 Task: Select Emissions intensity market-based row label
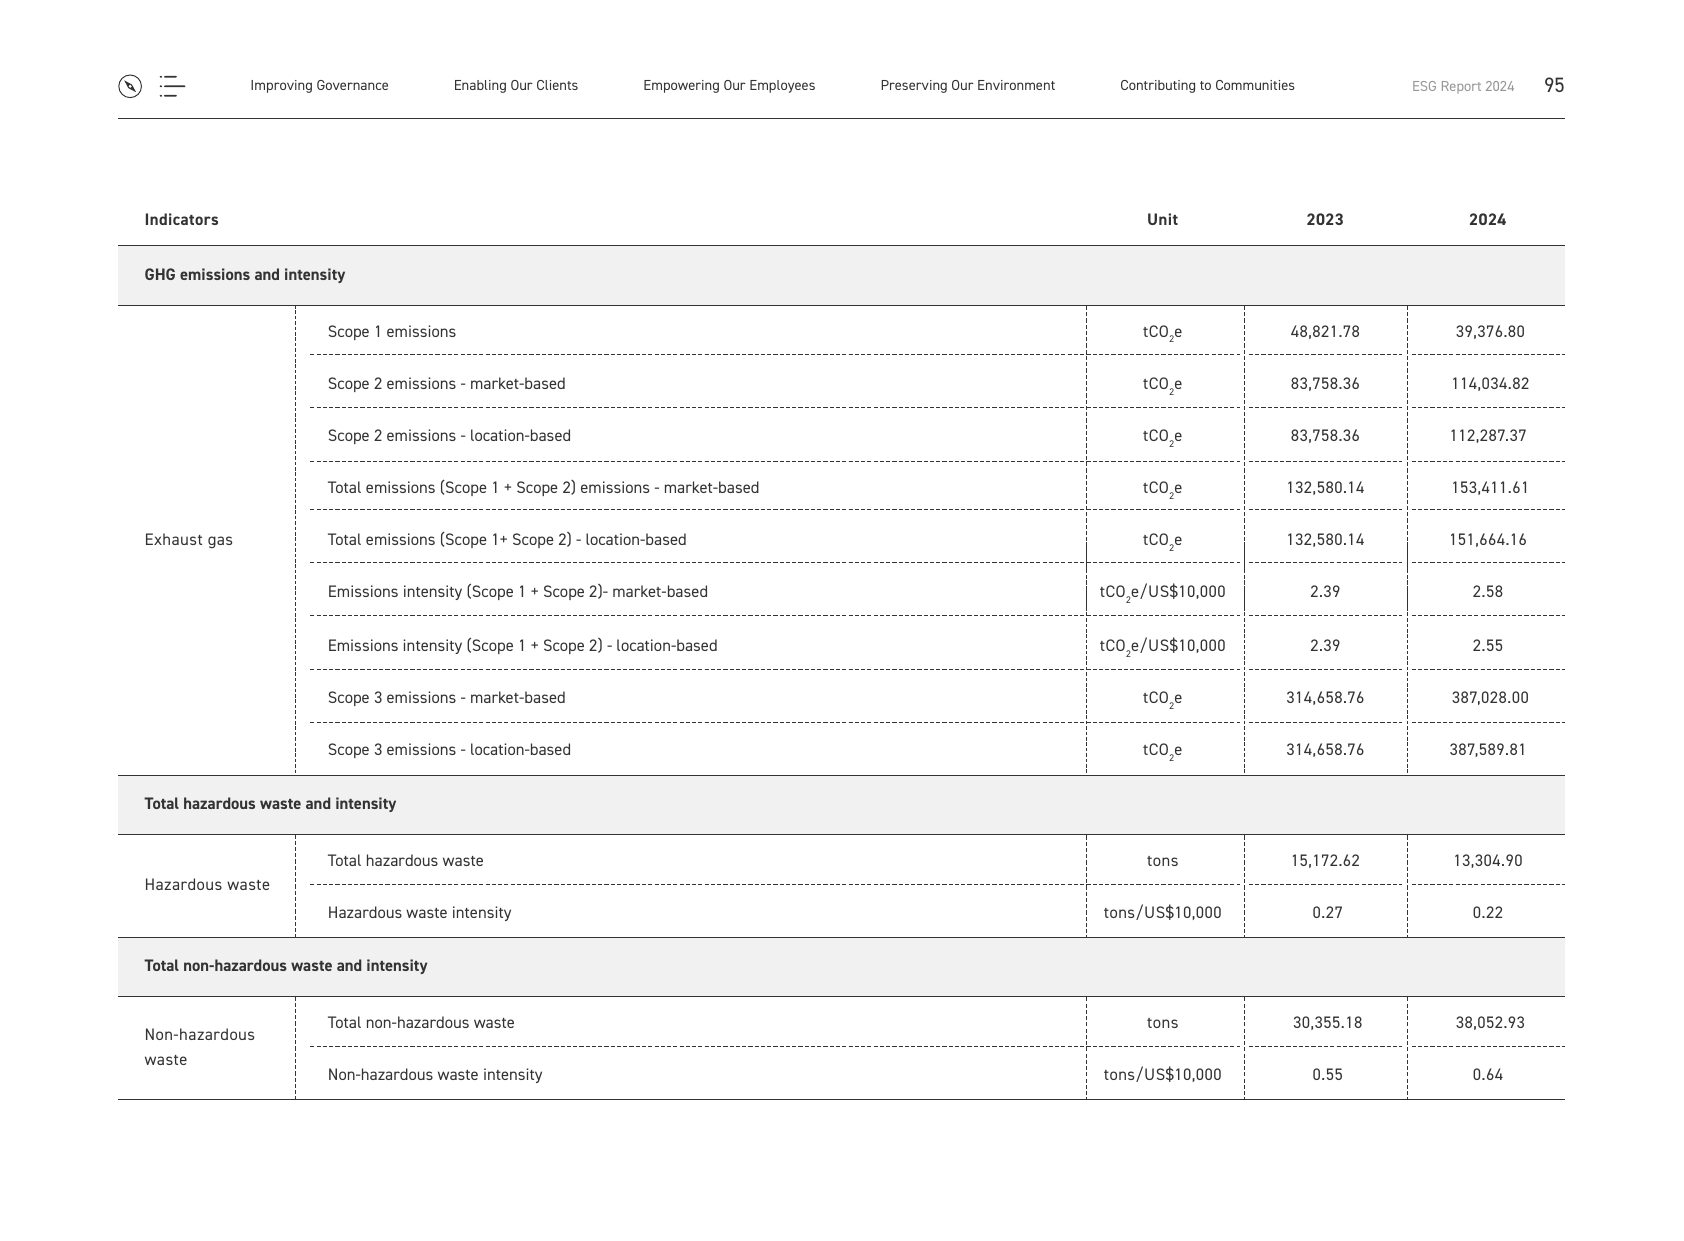pos(518,592)
